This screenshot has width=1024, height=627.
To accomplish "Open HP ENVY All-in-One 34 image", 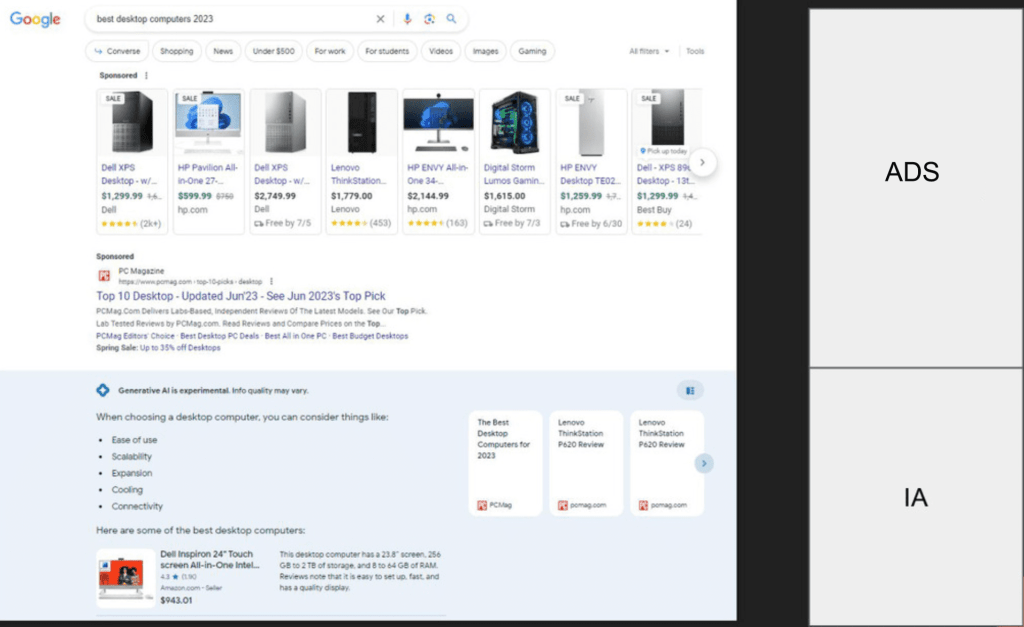I will tap(438, 122).
